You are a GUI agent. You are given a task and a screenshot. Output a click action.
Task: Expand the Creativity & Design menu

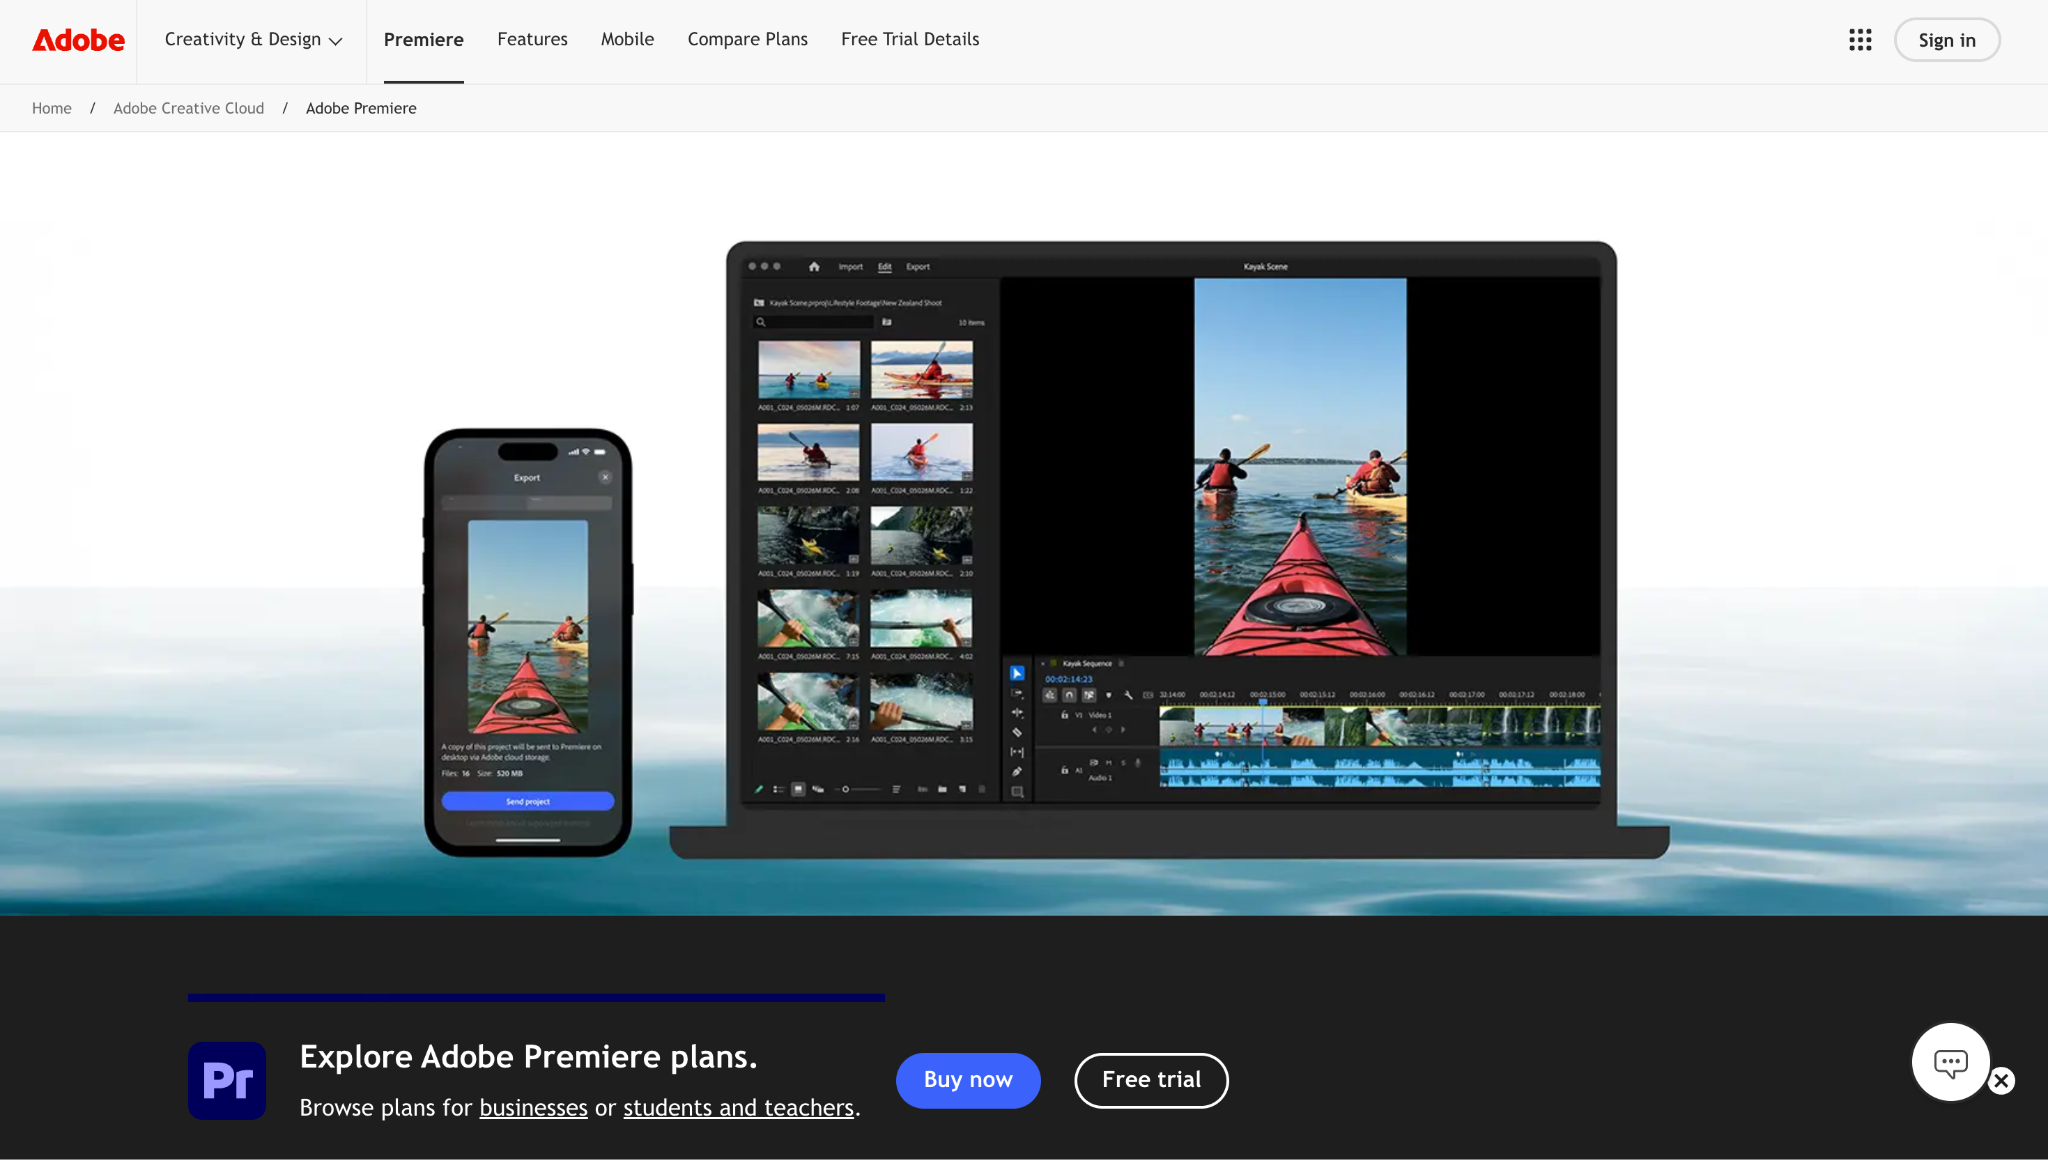point(253,40)
